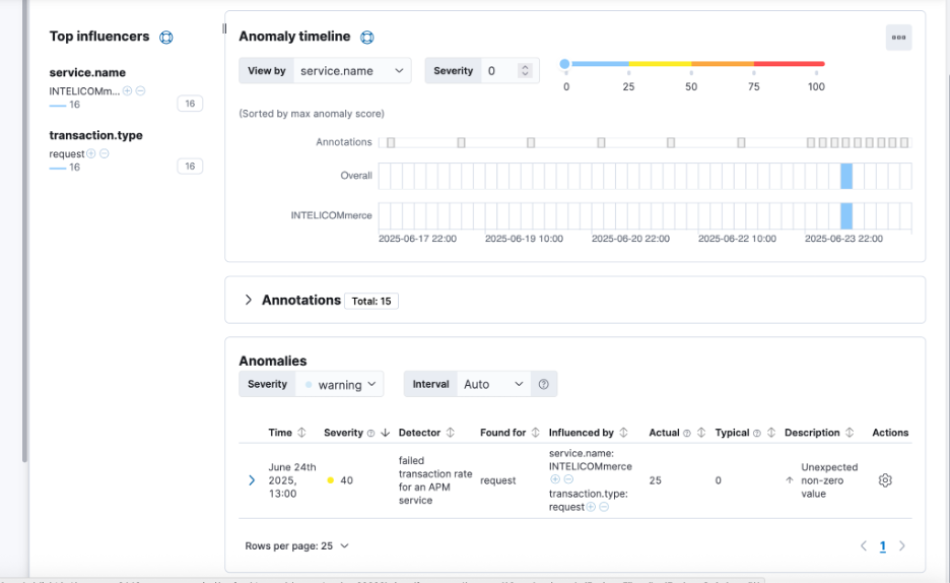
Task: Sort by Severity descending arrow
Action: click(385, 433)
